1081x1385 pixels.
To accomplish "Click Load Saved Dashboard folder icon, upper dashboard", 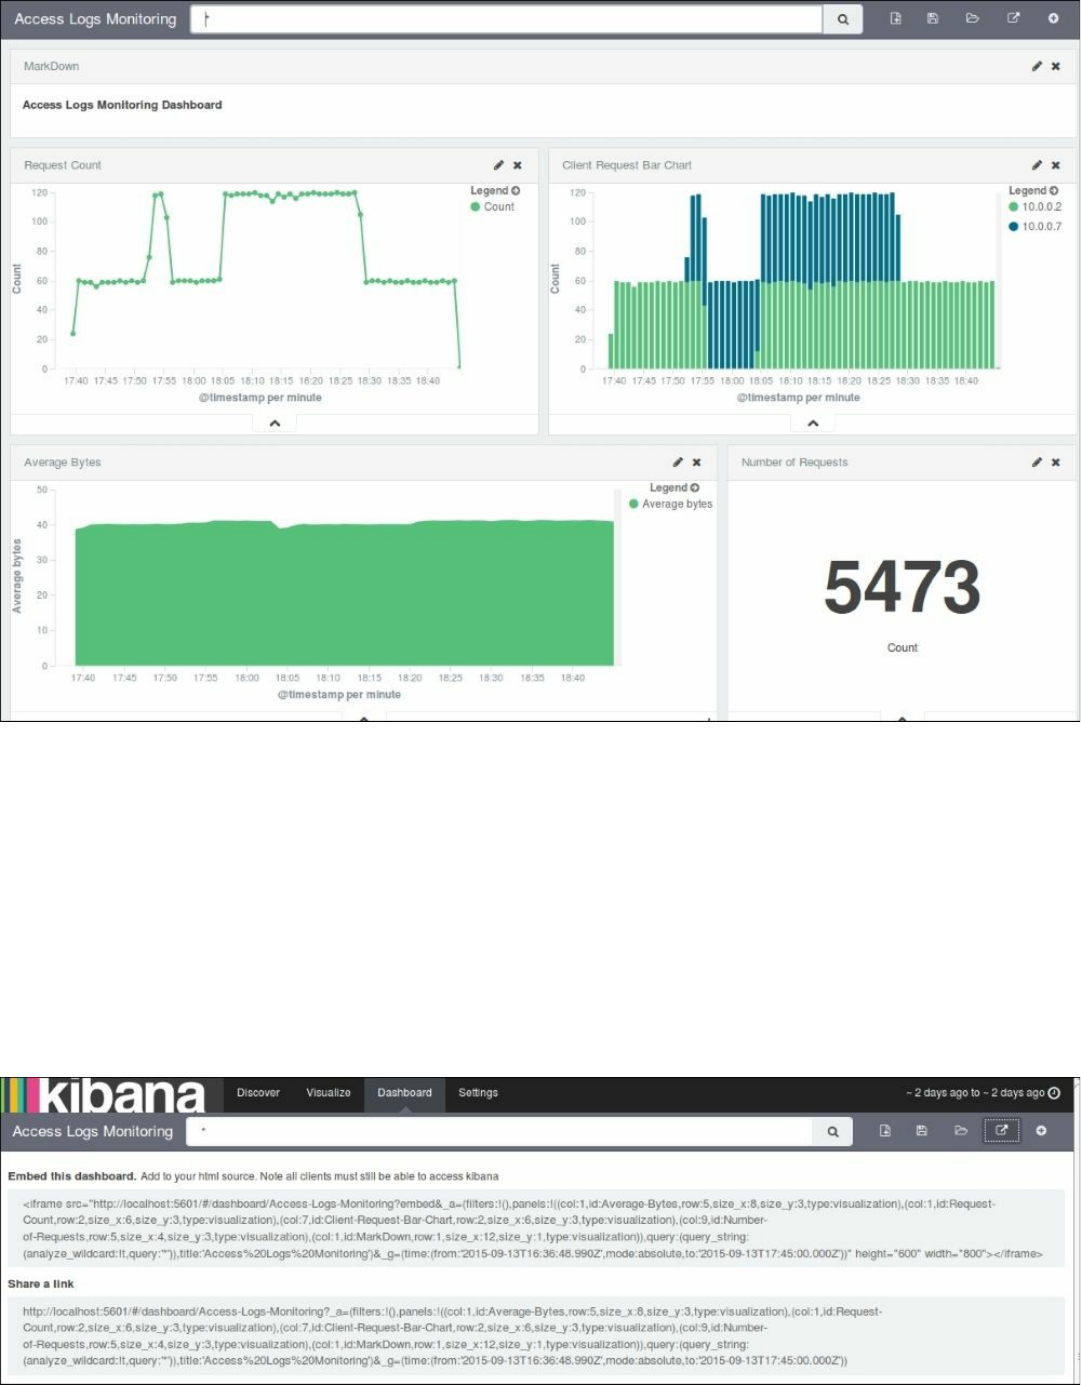I will 972,19.
